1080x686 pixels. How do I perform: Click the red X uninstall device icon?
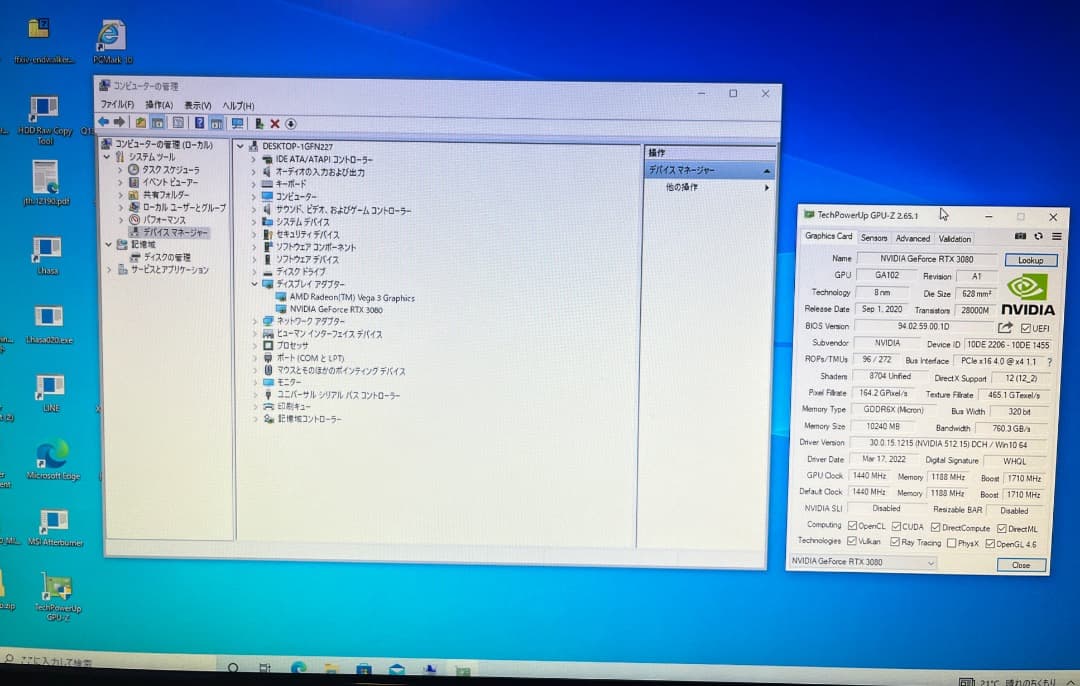tap(275, 123)
